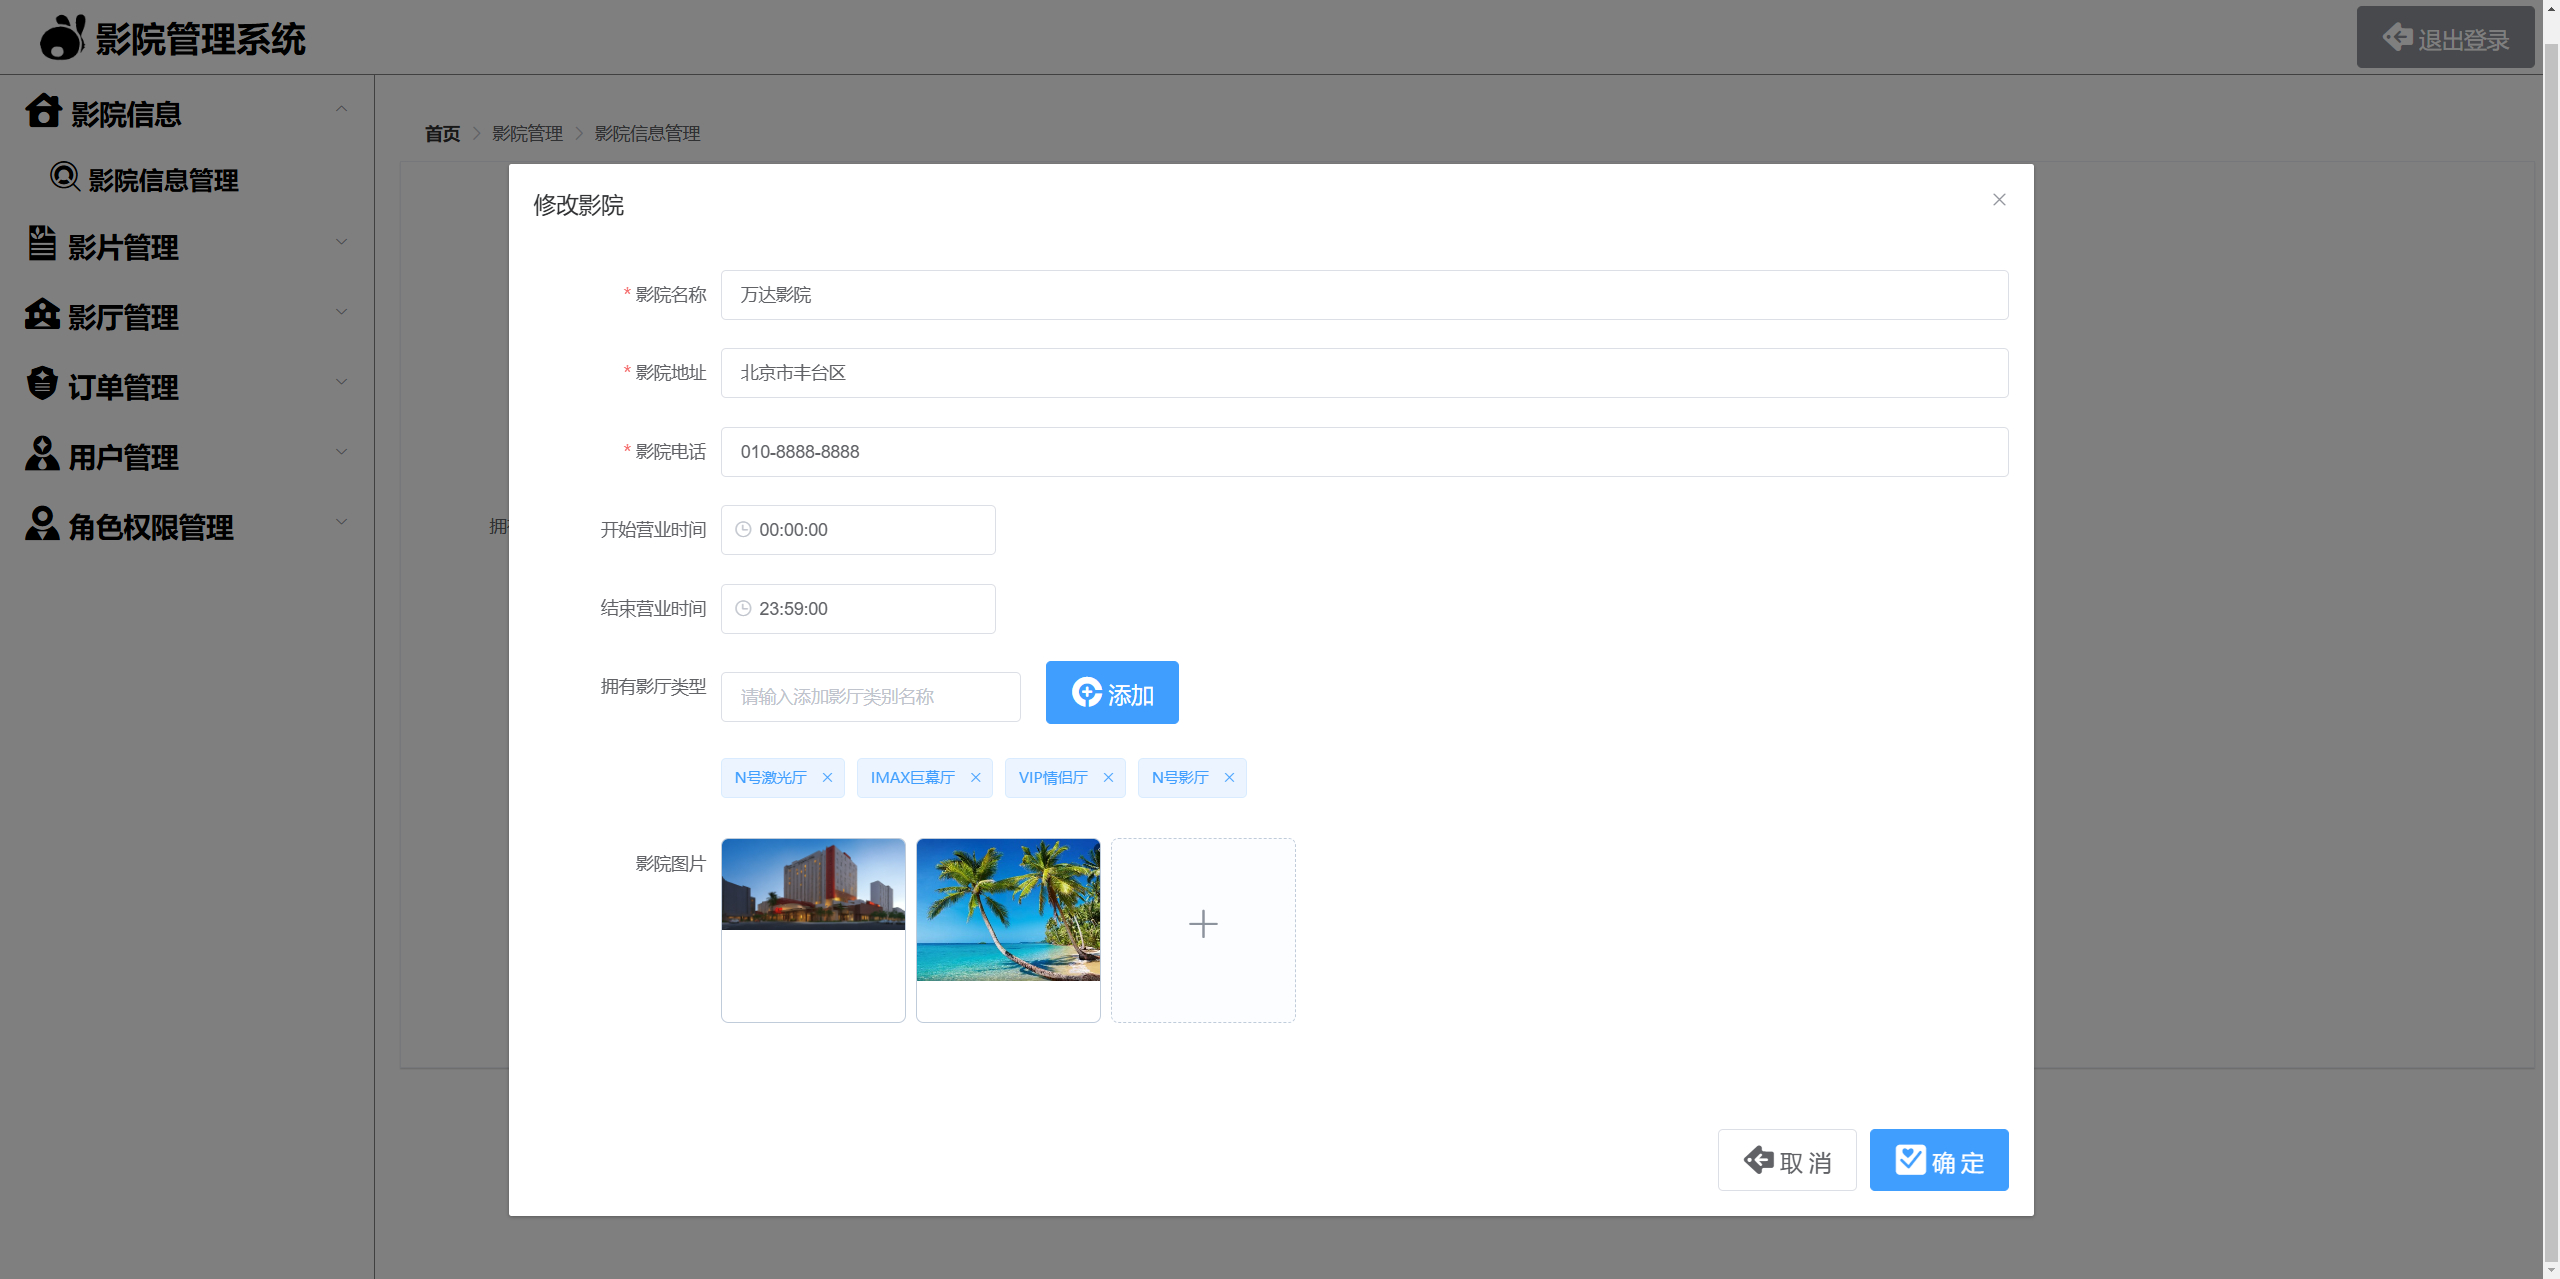Close the 修改影院 dialog with X
The height and width of the screenshot is (1279, 2560).
1999,200
